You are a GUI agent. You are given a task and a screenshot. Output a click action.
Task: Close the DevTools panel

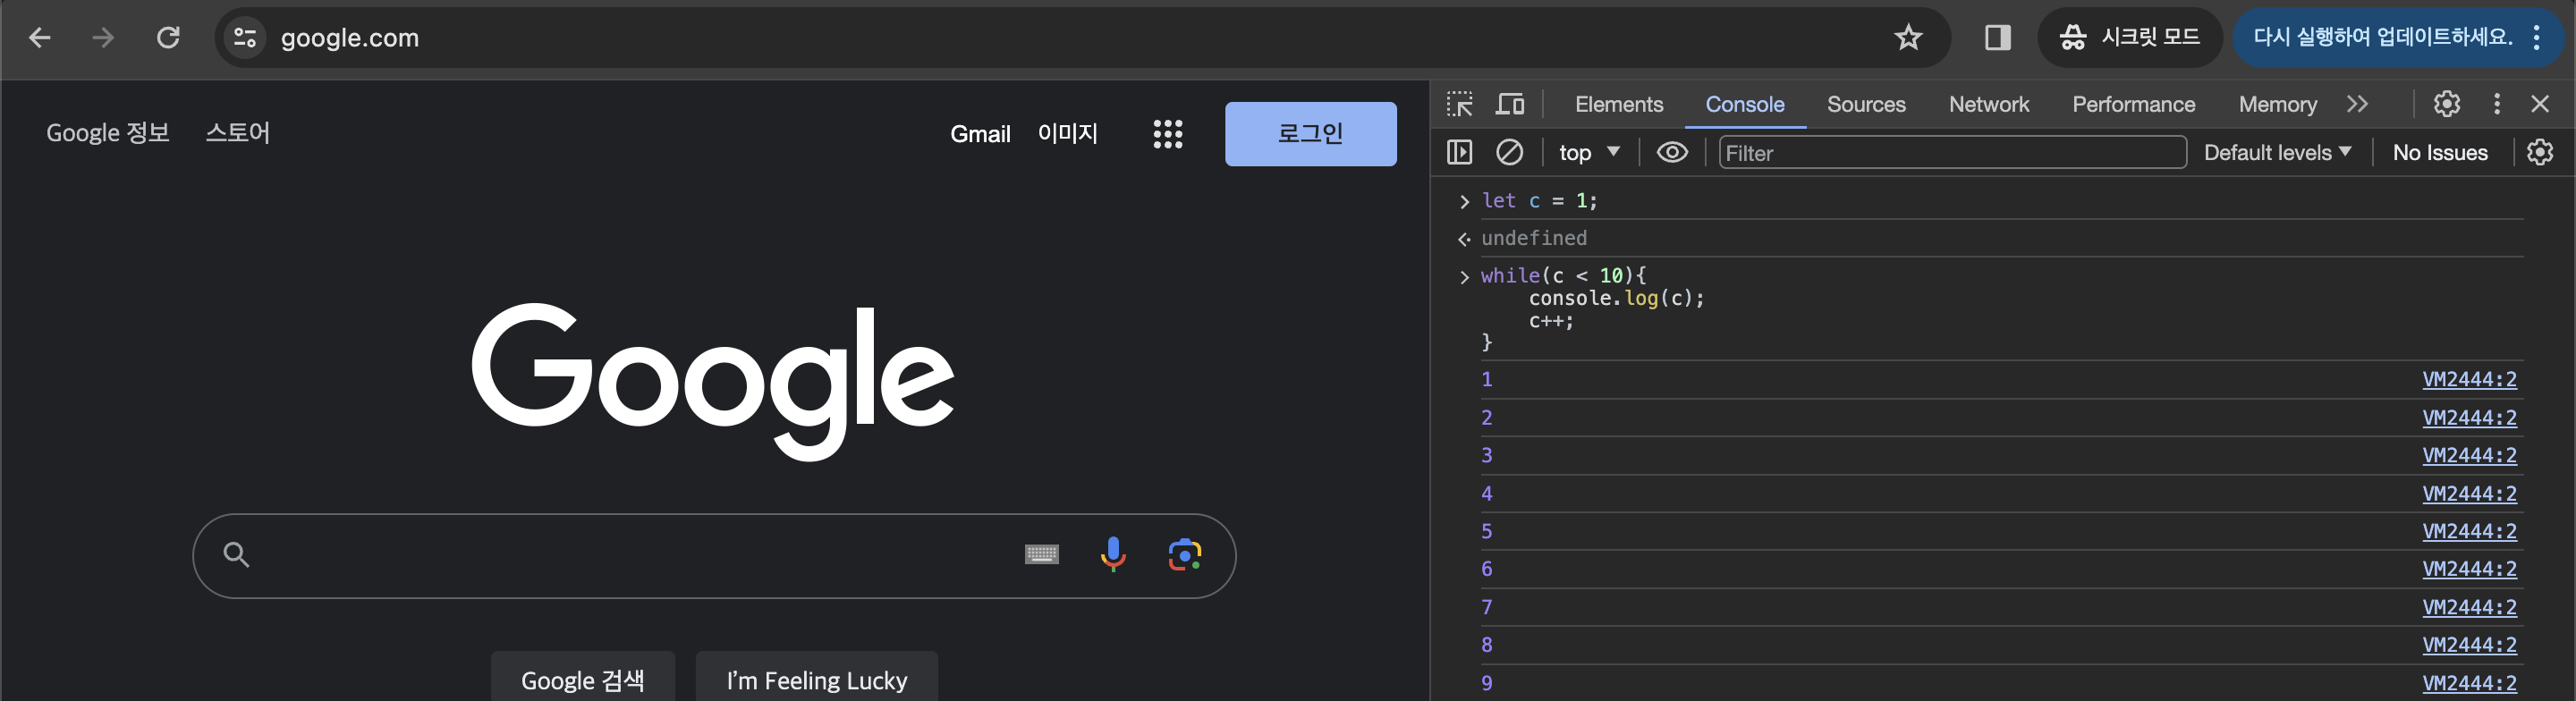[x=2539, y=104]
